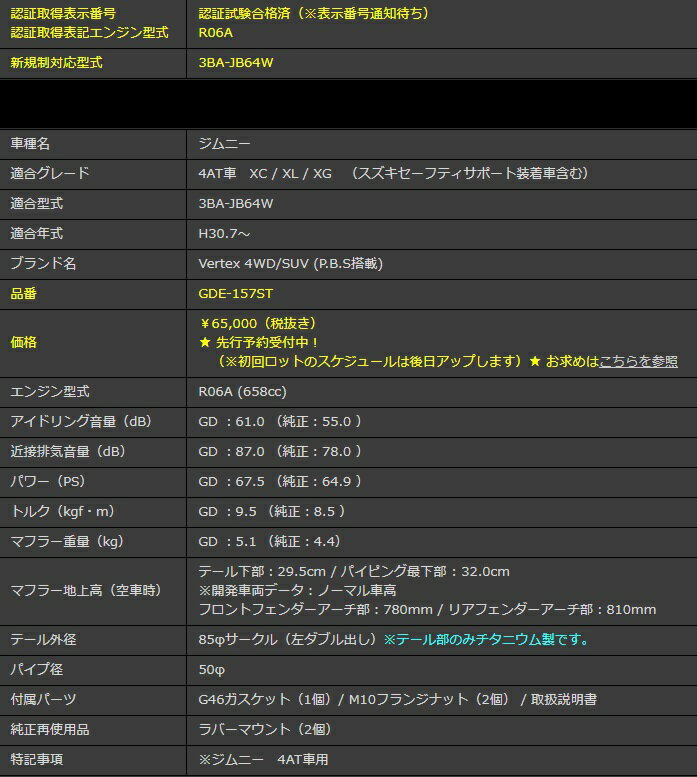Image resolution: width=697 pixels, height=777 pixels.
Task: Click the engine type value R06A (658cc)
Action: tap(242, 391)
